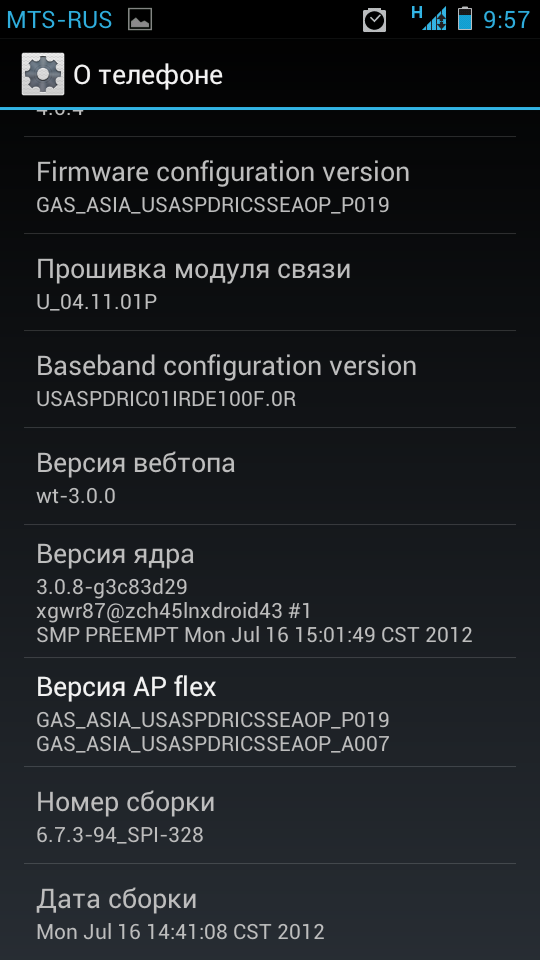Tap the 9:57 clock in status bar
540x960 pixels.
coord(506,20)
